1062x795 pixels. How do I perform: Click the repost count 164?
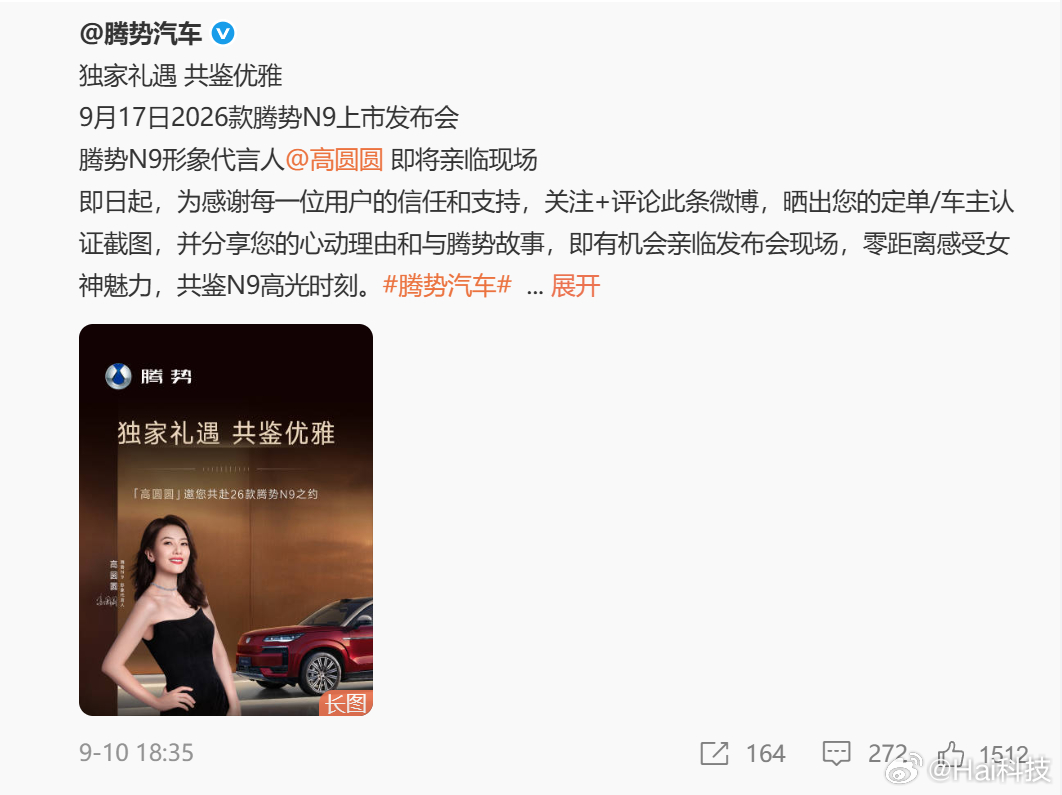click(x=765, y=754)
